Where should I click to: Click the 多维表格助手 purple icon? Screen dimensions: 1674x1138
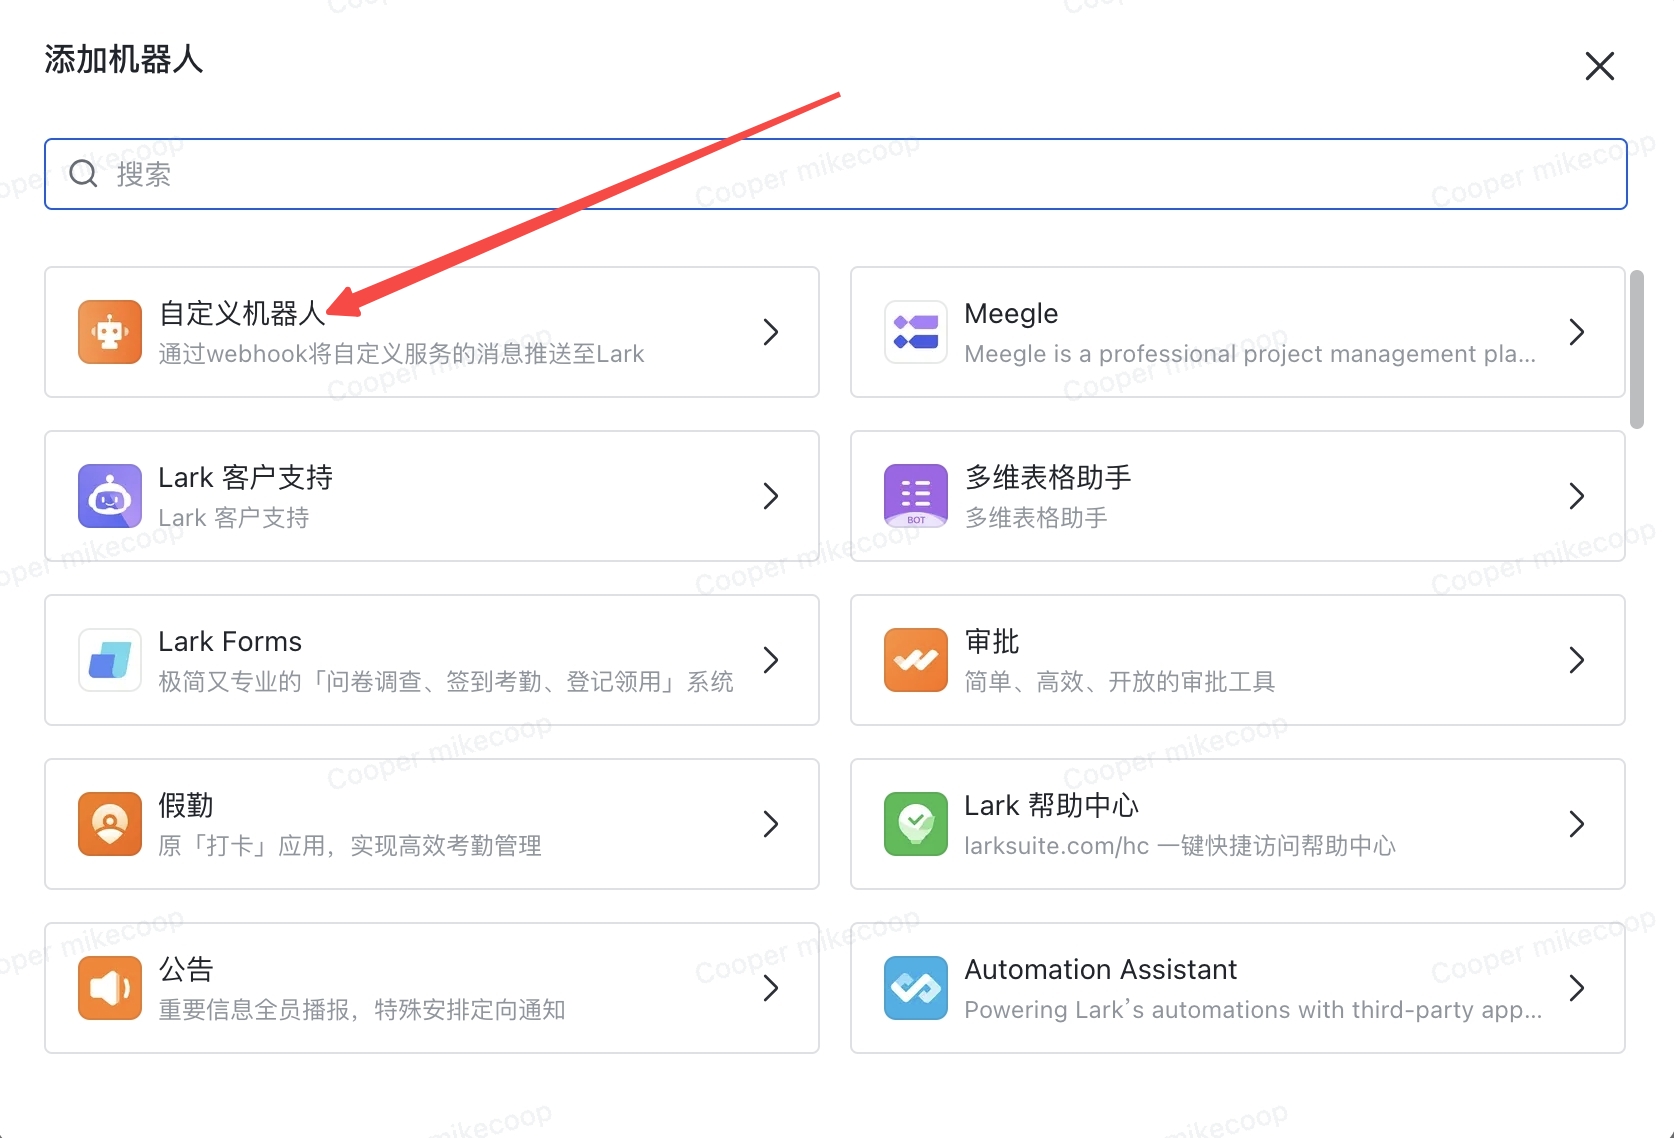(x=916, y=496)
